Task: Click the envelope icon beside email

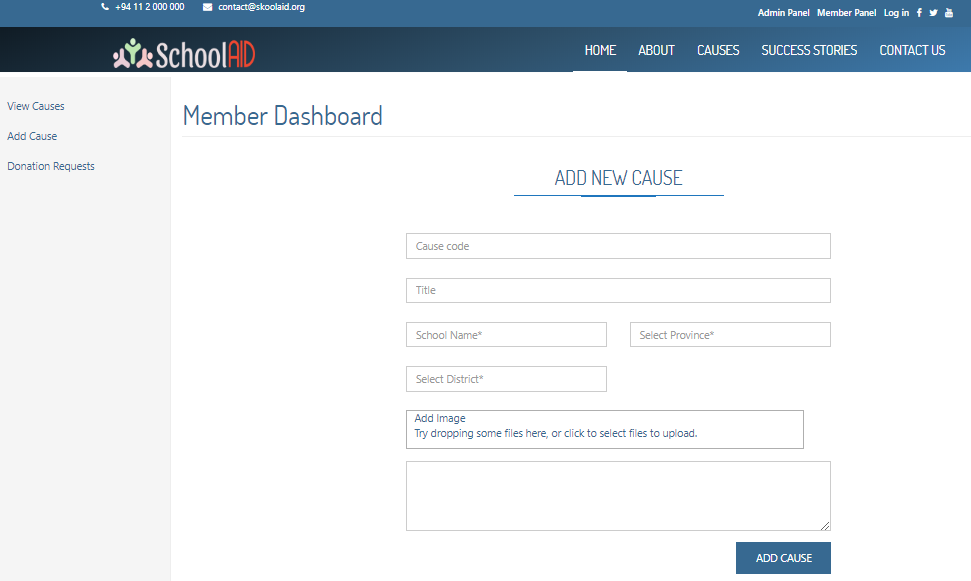Action: click(x=207, y=7)
